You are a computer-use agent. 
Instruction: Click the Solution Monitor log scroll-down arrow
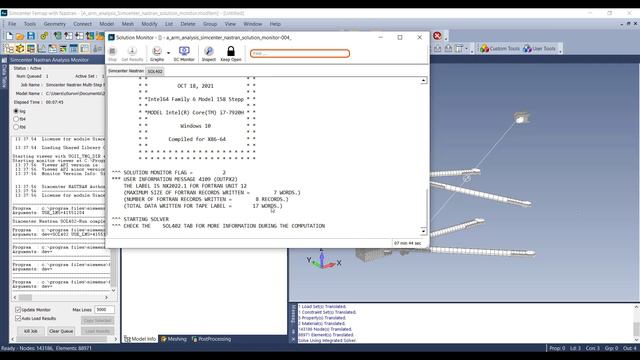[x=424, y=231]
